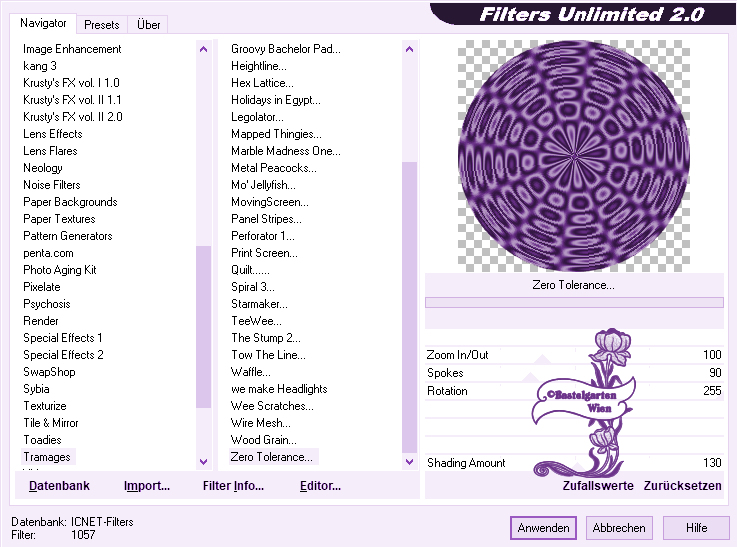Choose the Perforator 1... filter
Viewport: 737px width, 547px height.
click(x=263, y=236)
